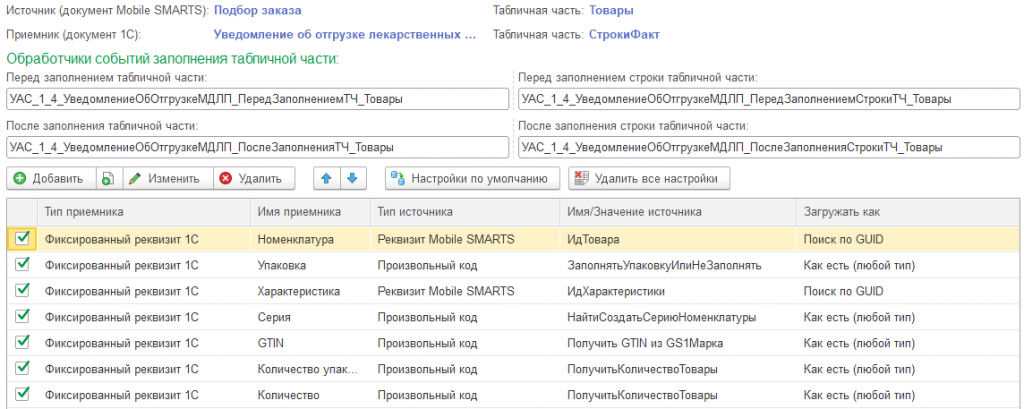Select Поиск по GUID in Номенклатура row
The width and height of the screenshot is (1024, 409).
908,240
